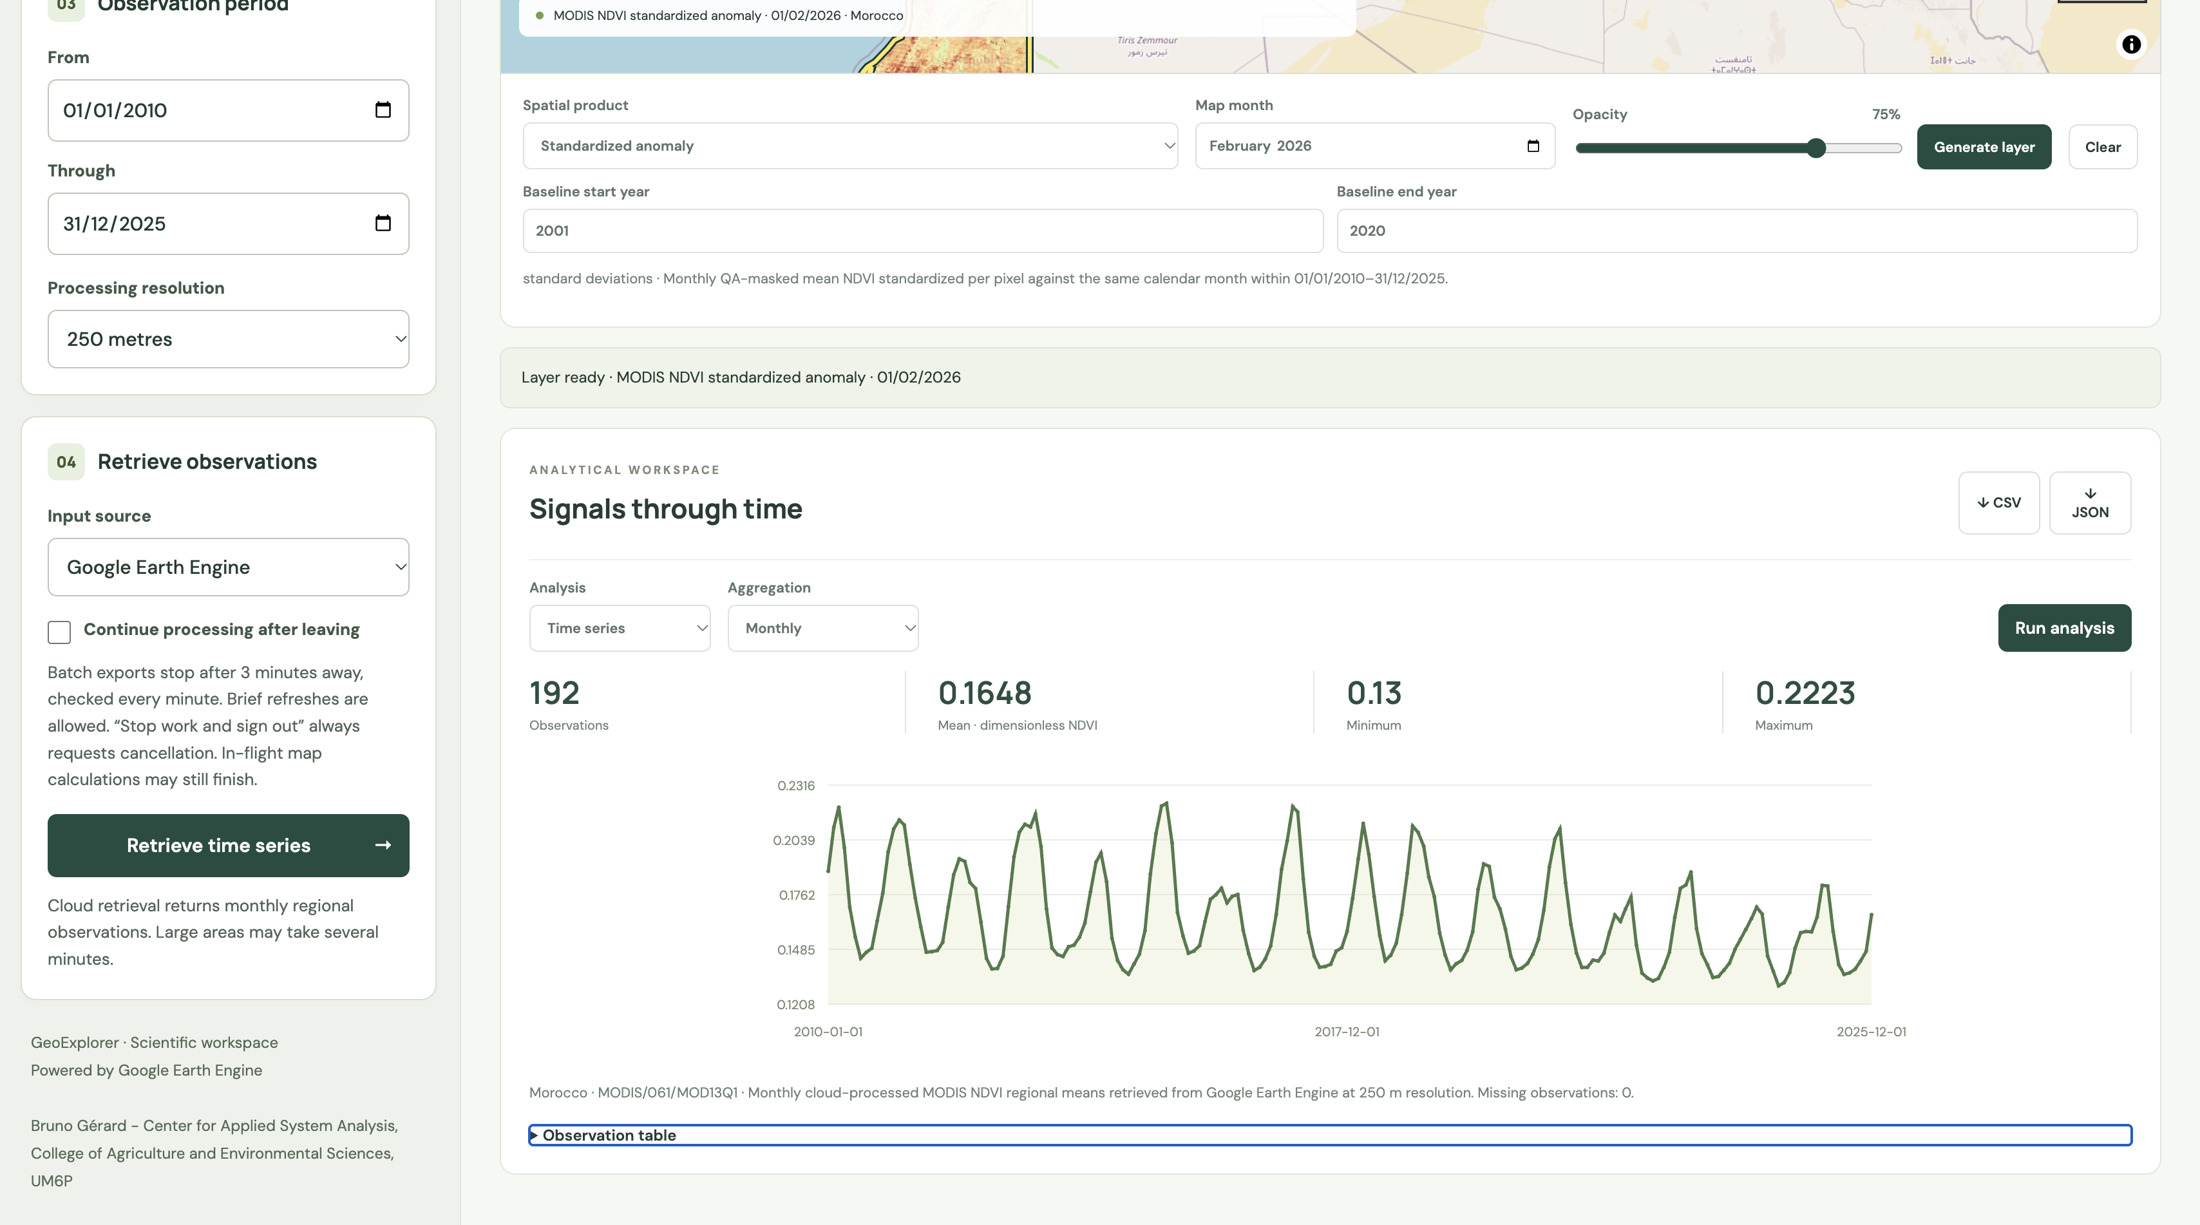Click the From date field value

(115, 110)
